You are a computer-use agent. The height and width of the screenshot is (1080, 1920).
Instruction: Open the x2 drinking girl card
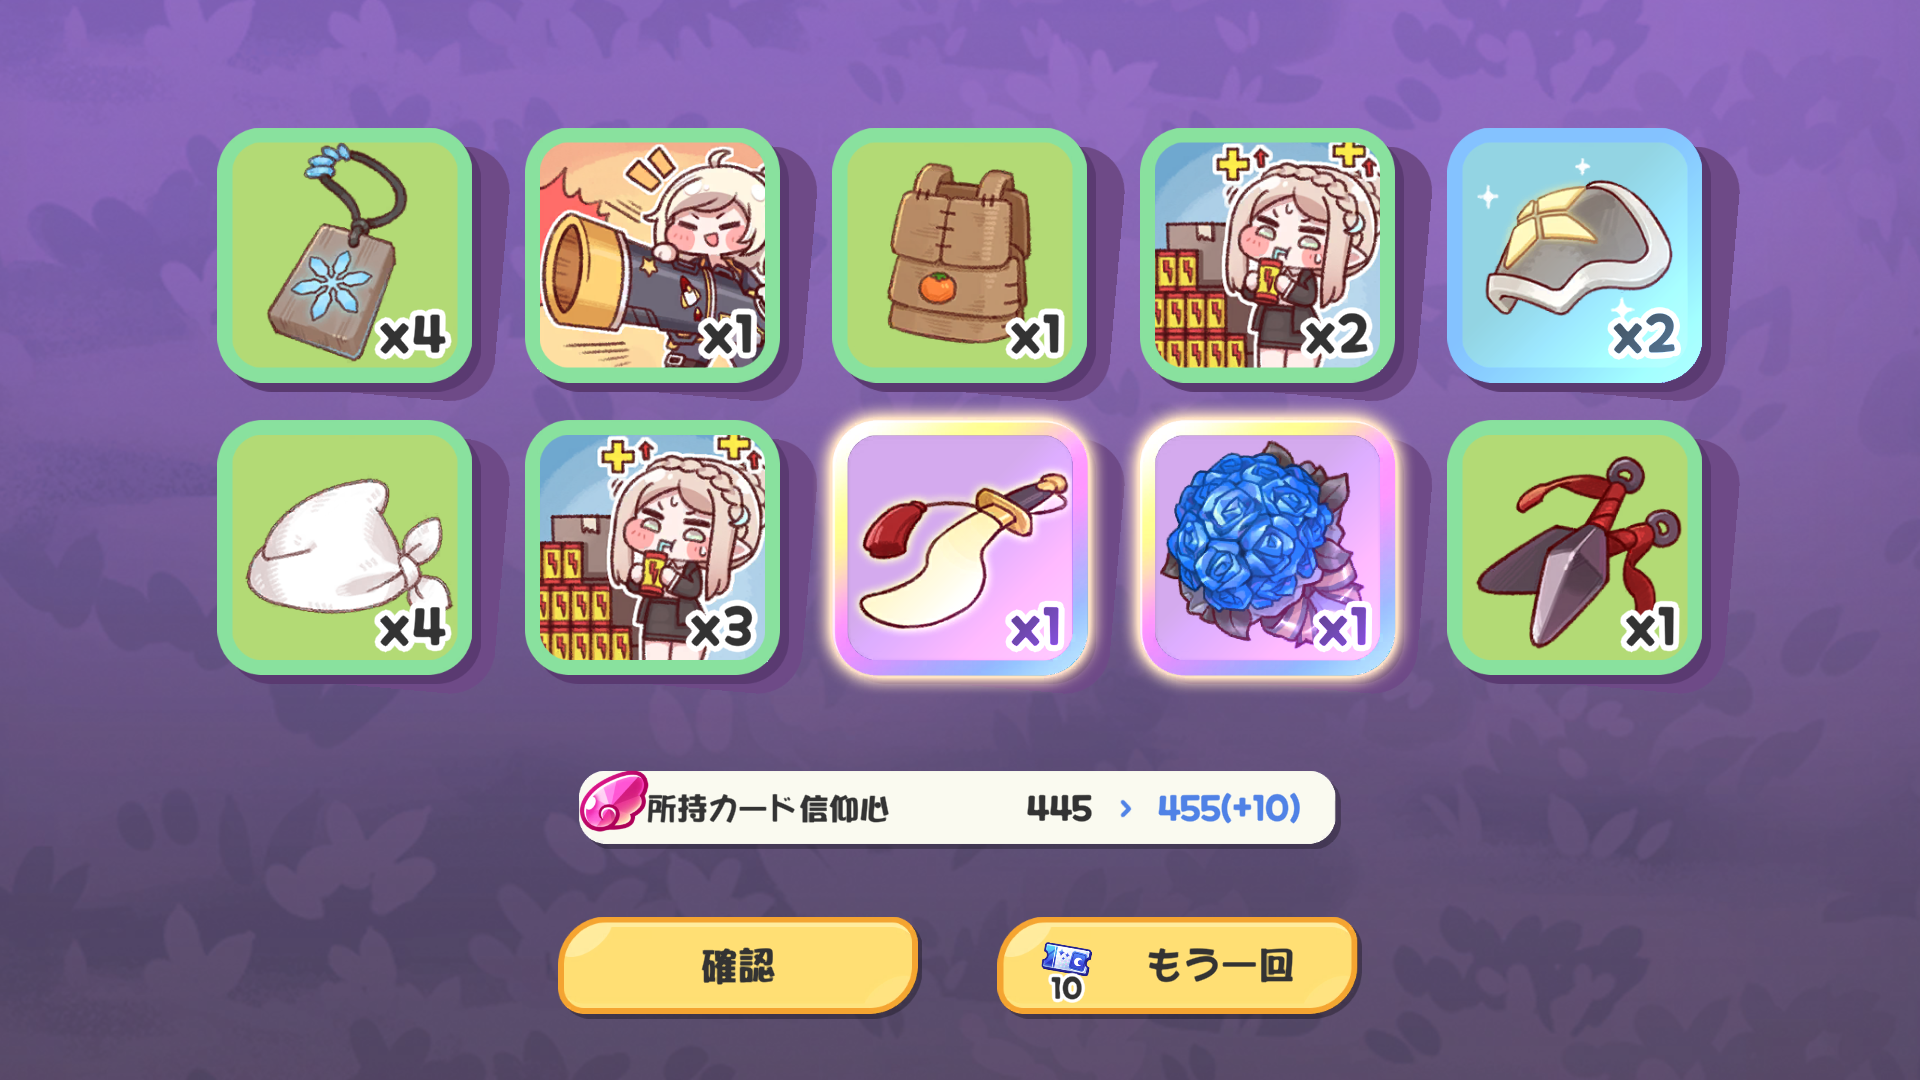point(1267,255)
